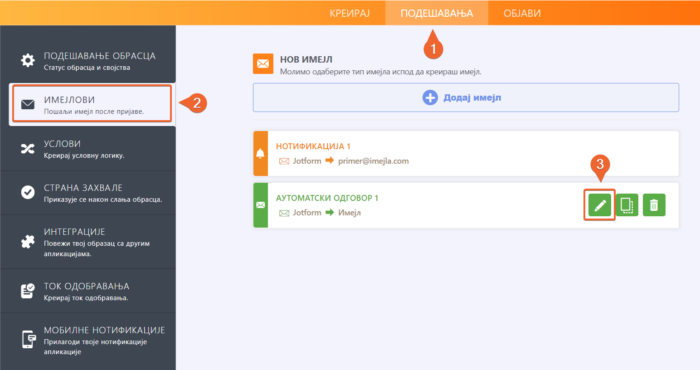The height and width of the screenshot is (370, 700).
Task: Open СТРАНА ЗАХВАЛЕ section
Action: [88, 192]
